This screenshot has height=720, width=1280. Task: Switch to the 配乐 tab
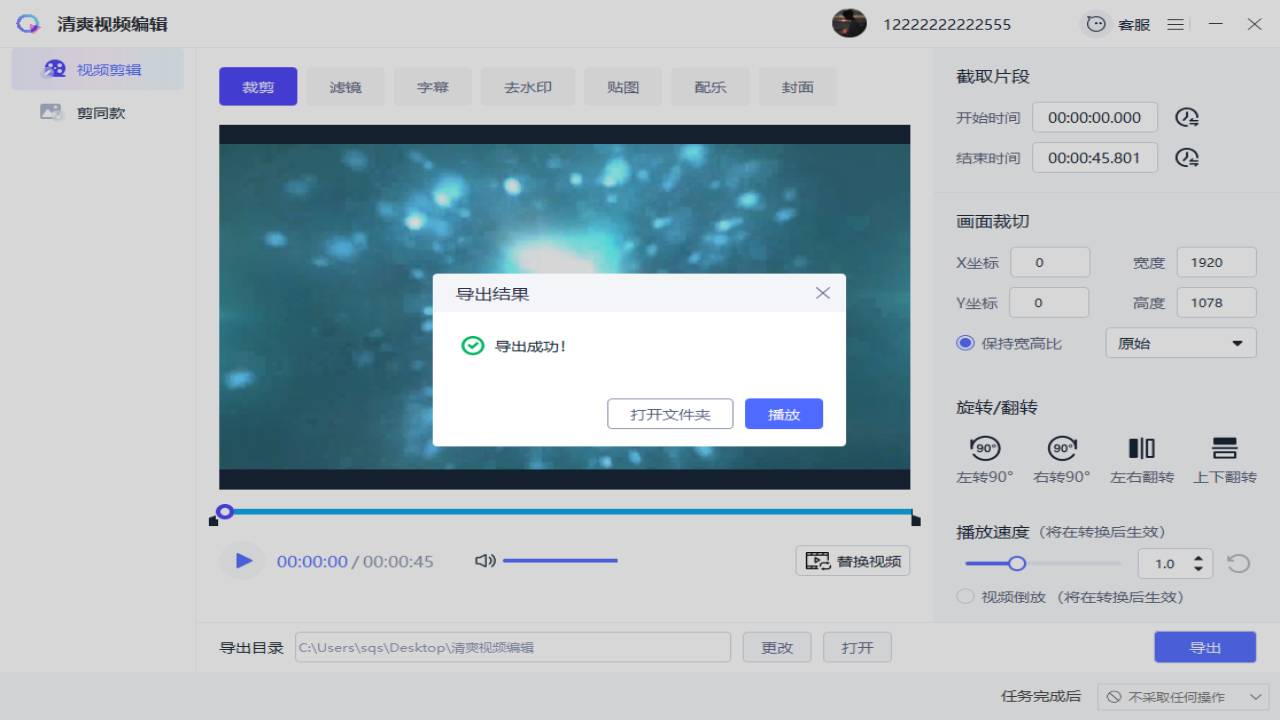(x=710, y=86)
